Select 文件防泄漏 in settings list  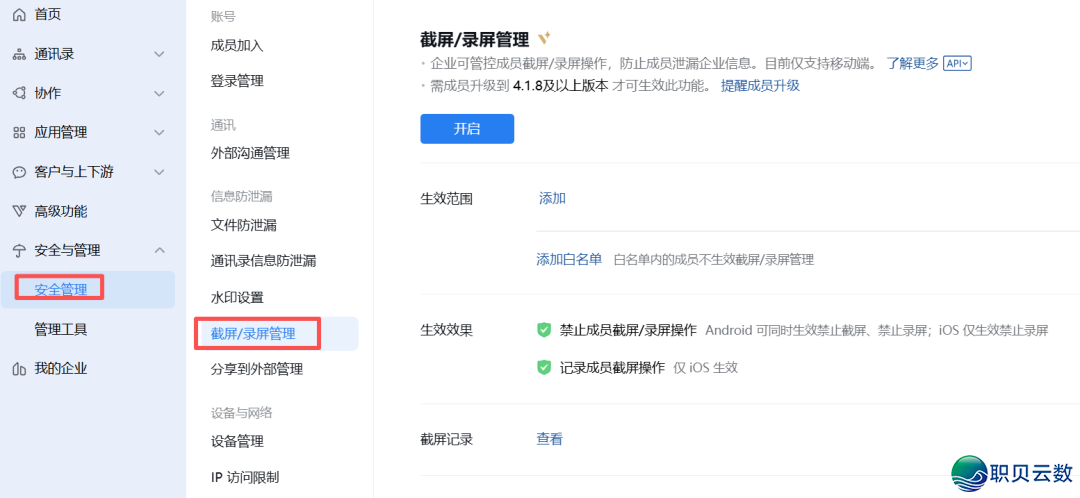[243, 225]
